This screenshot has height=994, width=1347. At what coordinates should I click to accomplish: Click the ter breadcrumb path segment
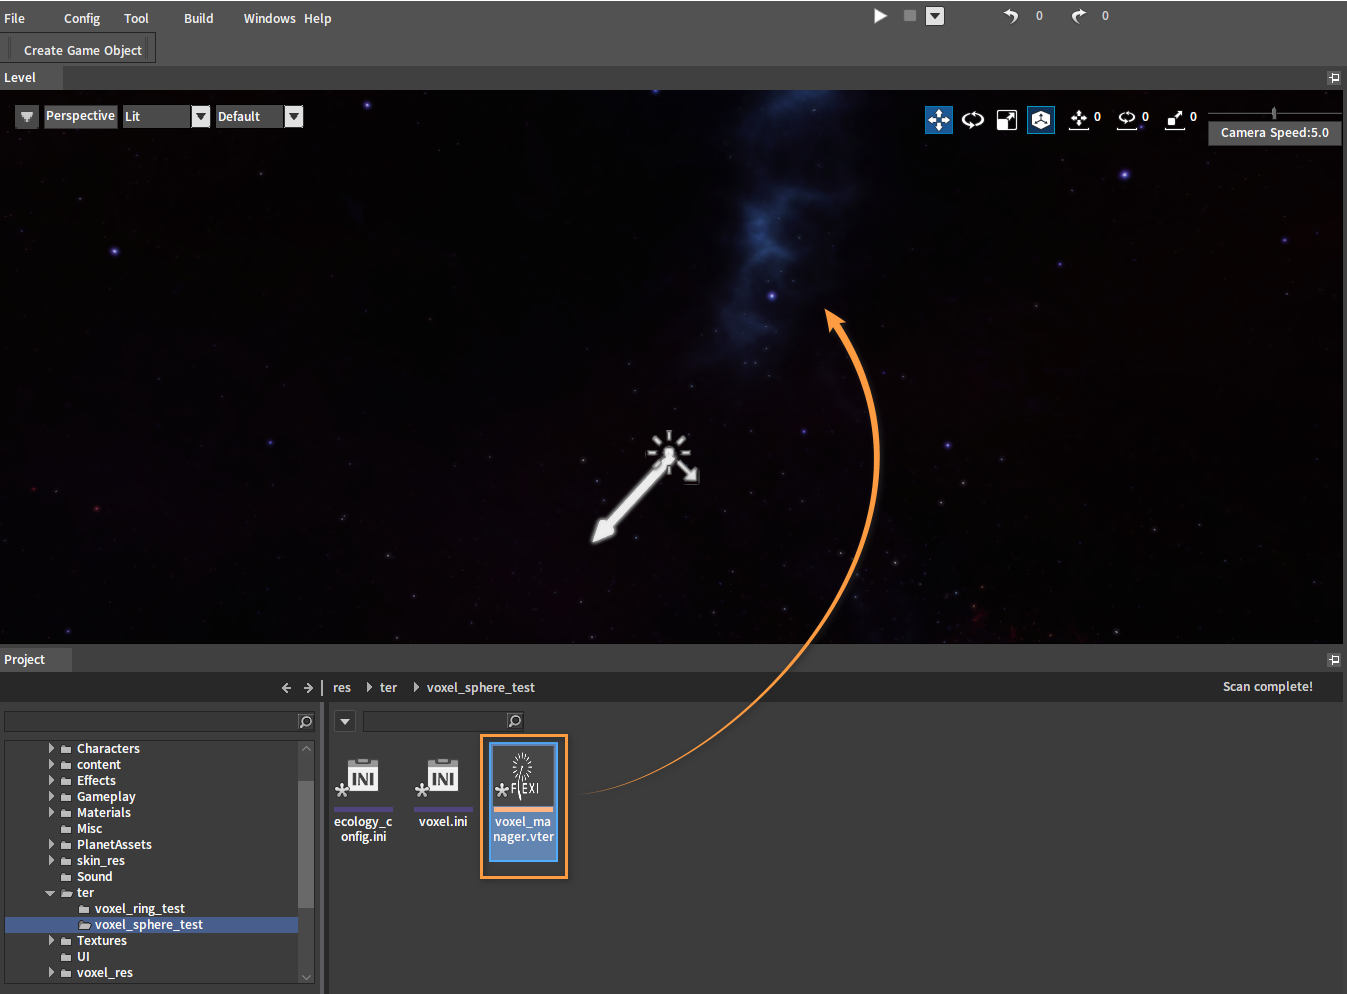(388, 688)
